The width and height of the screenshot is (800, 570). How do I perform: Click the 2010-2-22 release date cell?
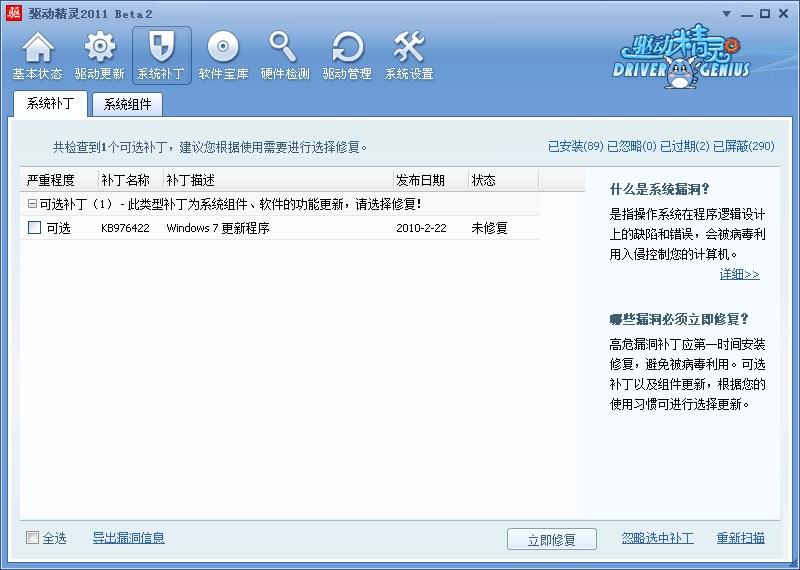pyautogui.click(x=421, y=228)
